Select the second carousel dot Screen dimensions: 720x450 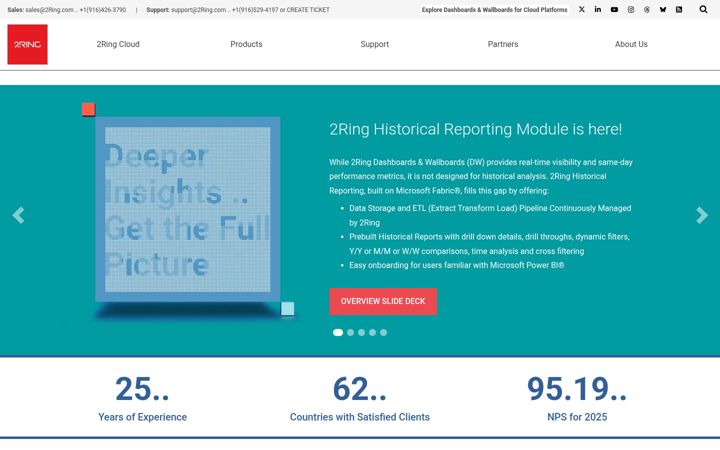tap(350, 332)
